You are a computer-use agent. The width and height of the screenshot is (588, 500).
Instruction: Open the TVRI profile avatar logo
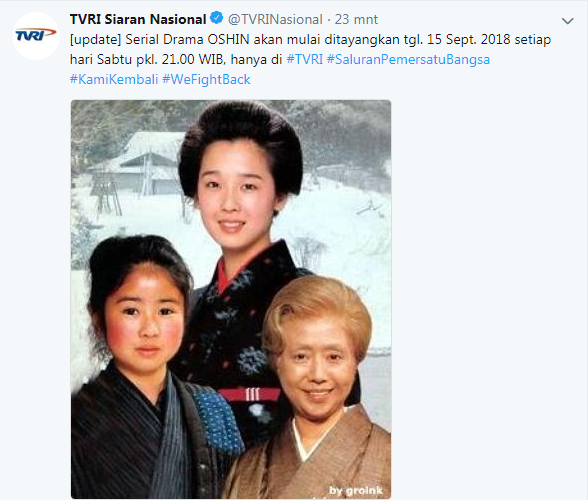(x=36, y=36)
